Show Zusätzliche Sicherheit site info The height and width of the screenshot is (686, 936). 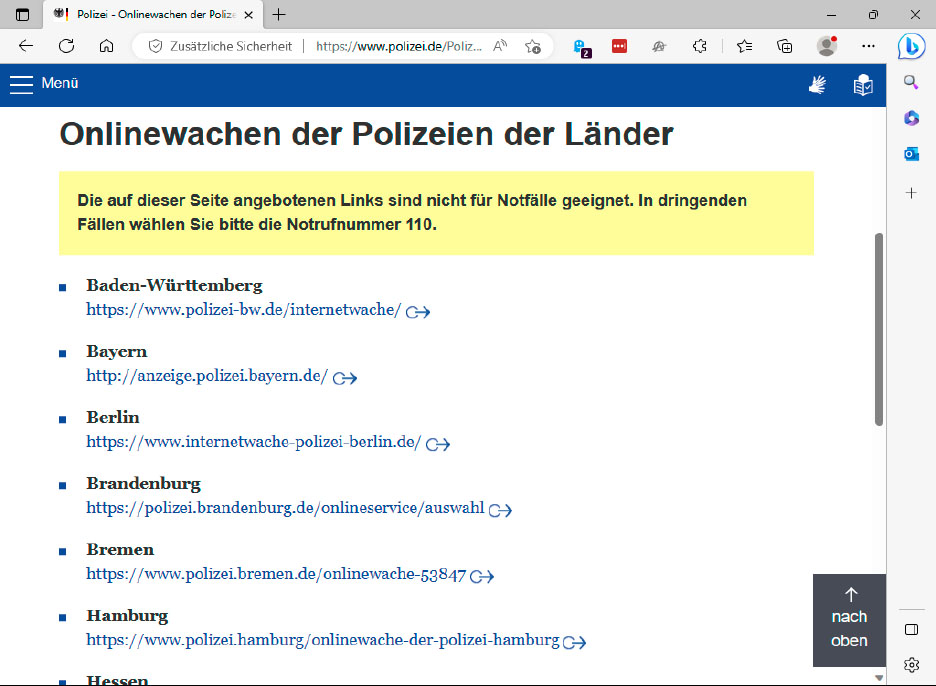[220, 46]
